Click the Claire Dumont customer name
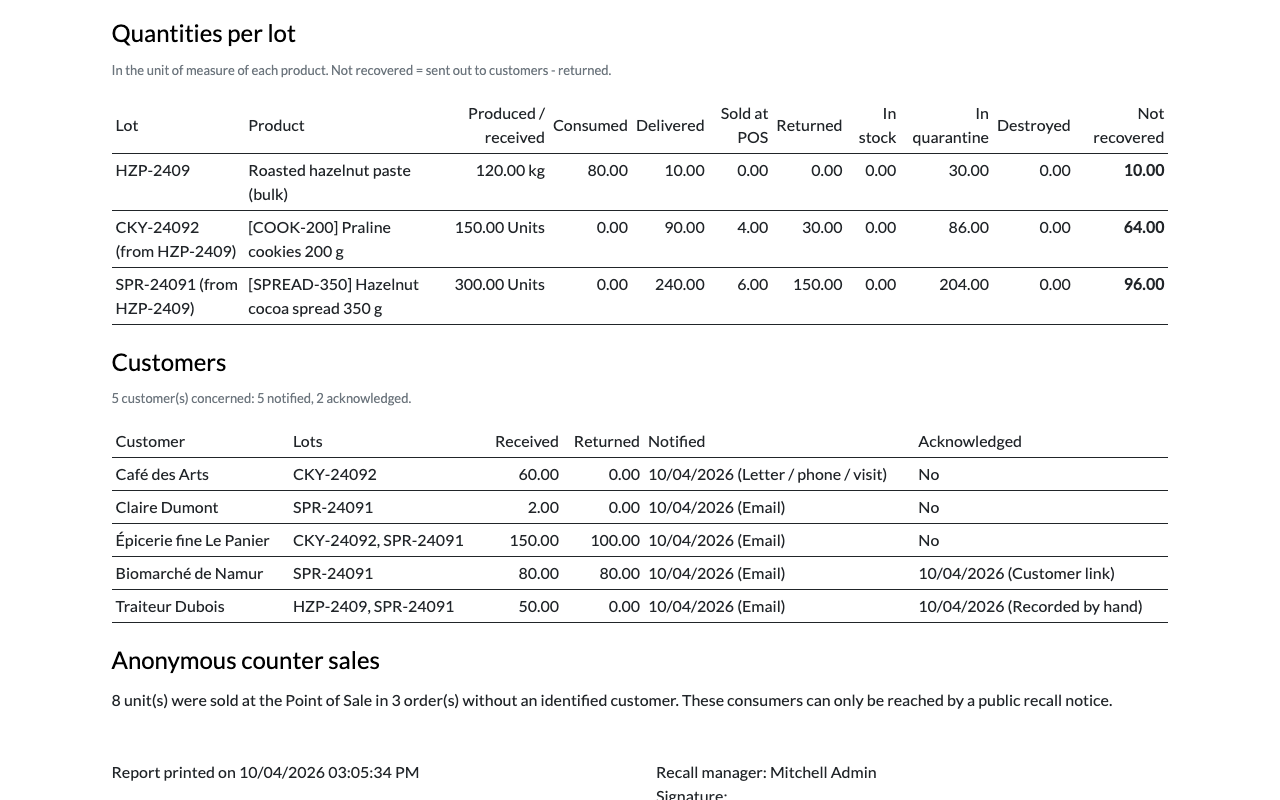The width and height of the screenshot is (1280, 800). tap(166, 507)
